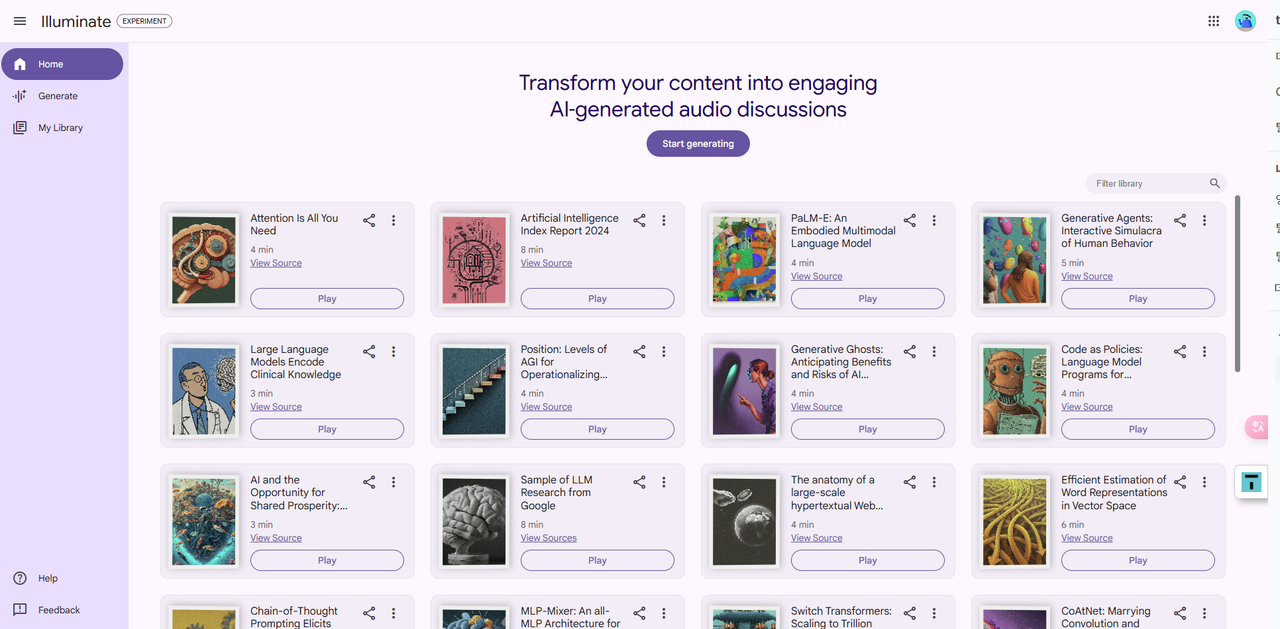Share the anatomy of a large-scale hypertextual Web paper
Screen dimensions: 1280x629
(909, 482)
